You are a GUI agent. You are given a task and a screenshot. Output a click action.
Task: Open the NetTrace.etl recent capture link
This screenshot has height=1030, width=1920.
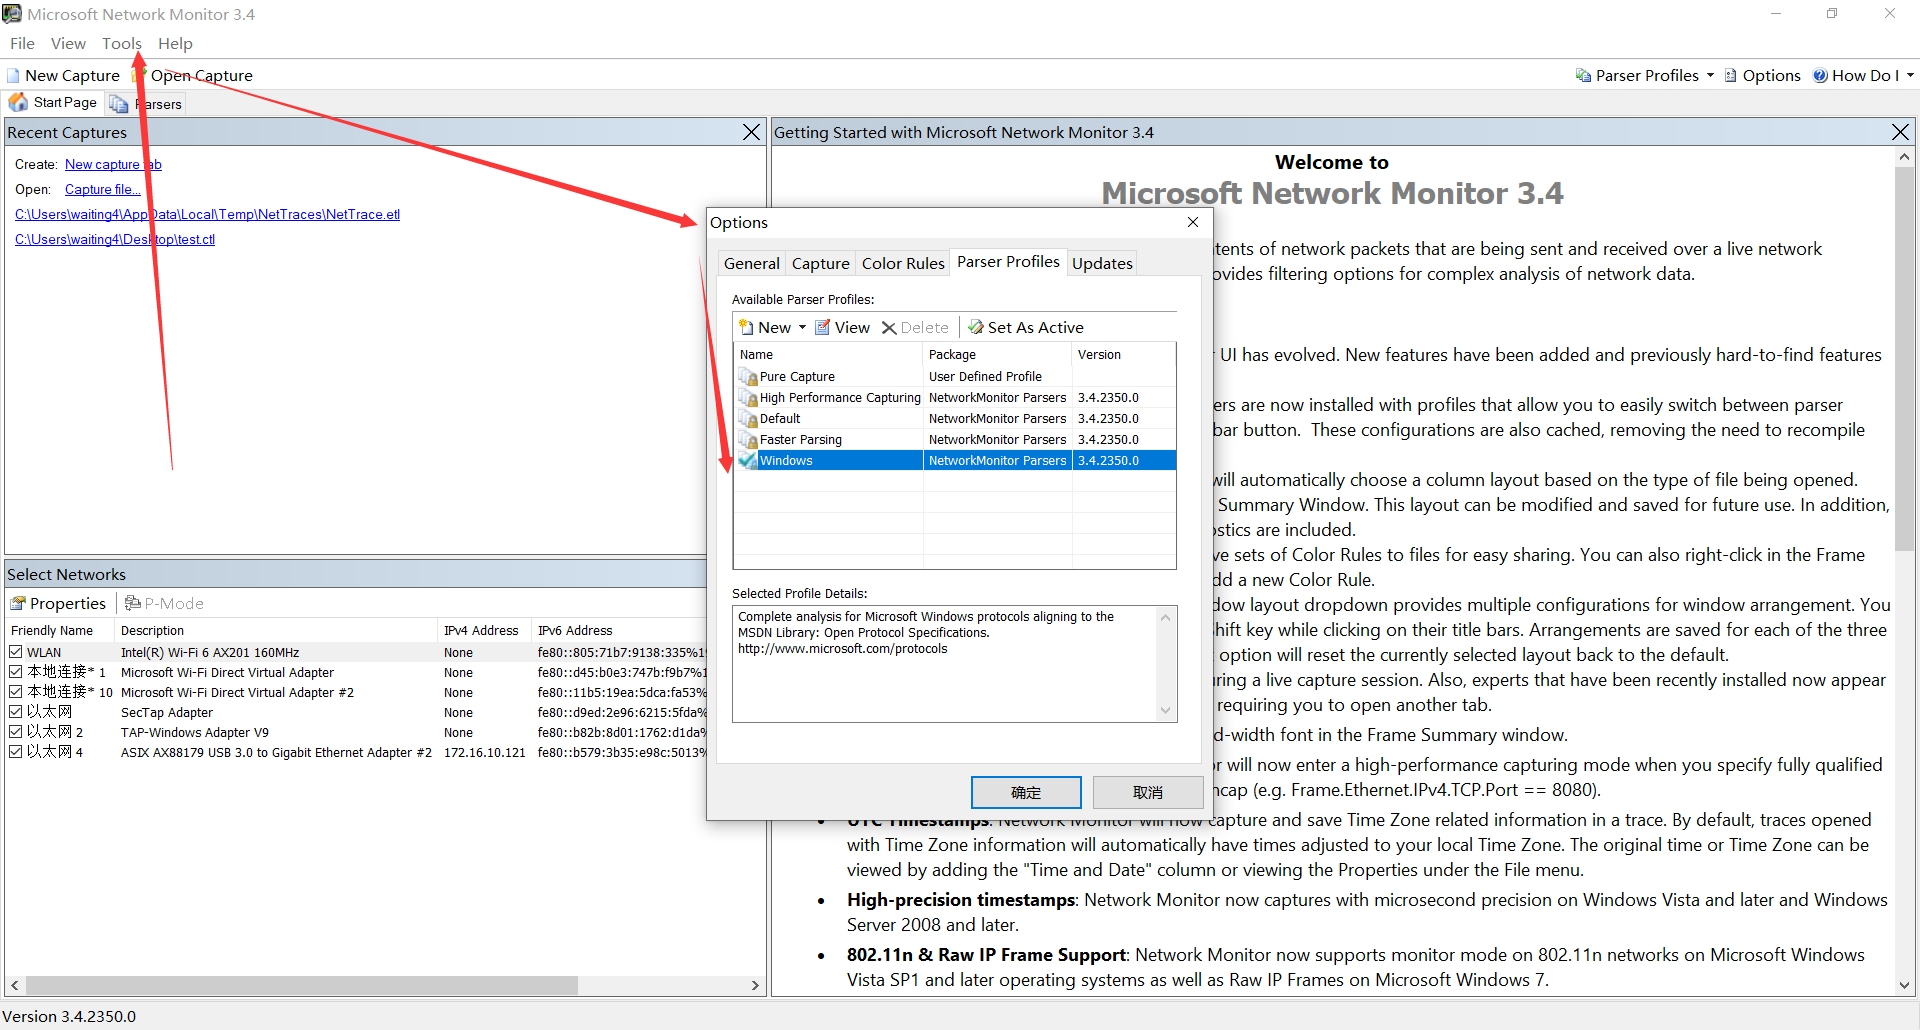pos(207,215)
